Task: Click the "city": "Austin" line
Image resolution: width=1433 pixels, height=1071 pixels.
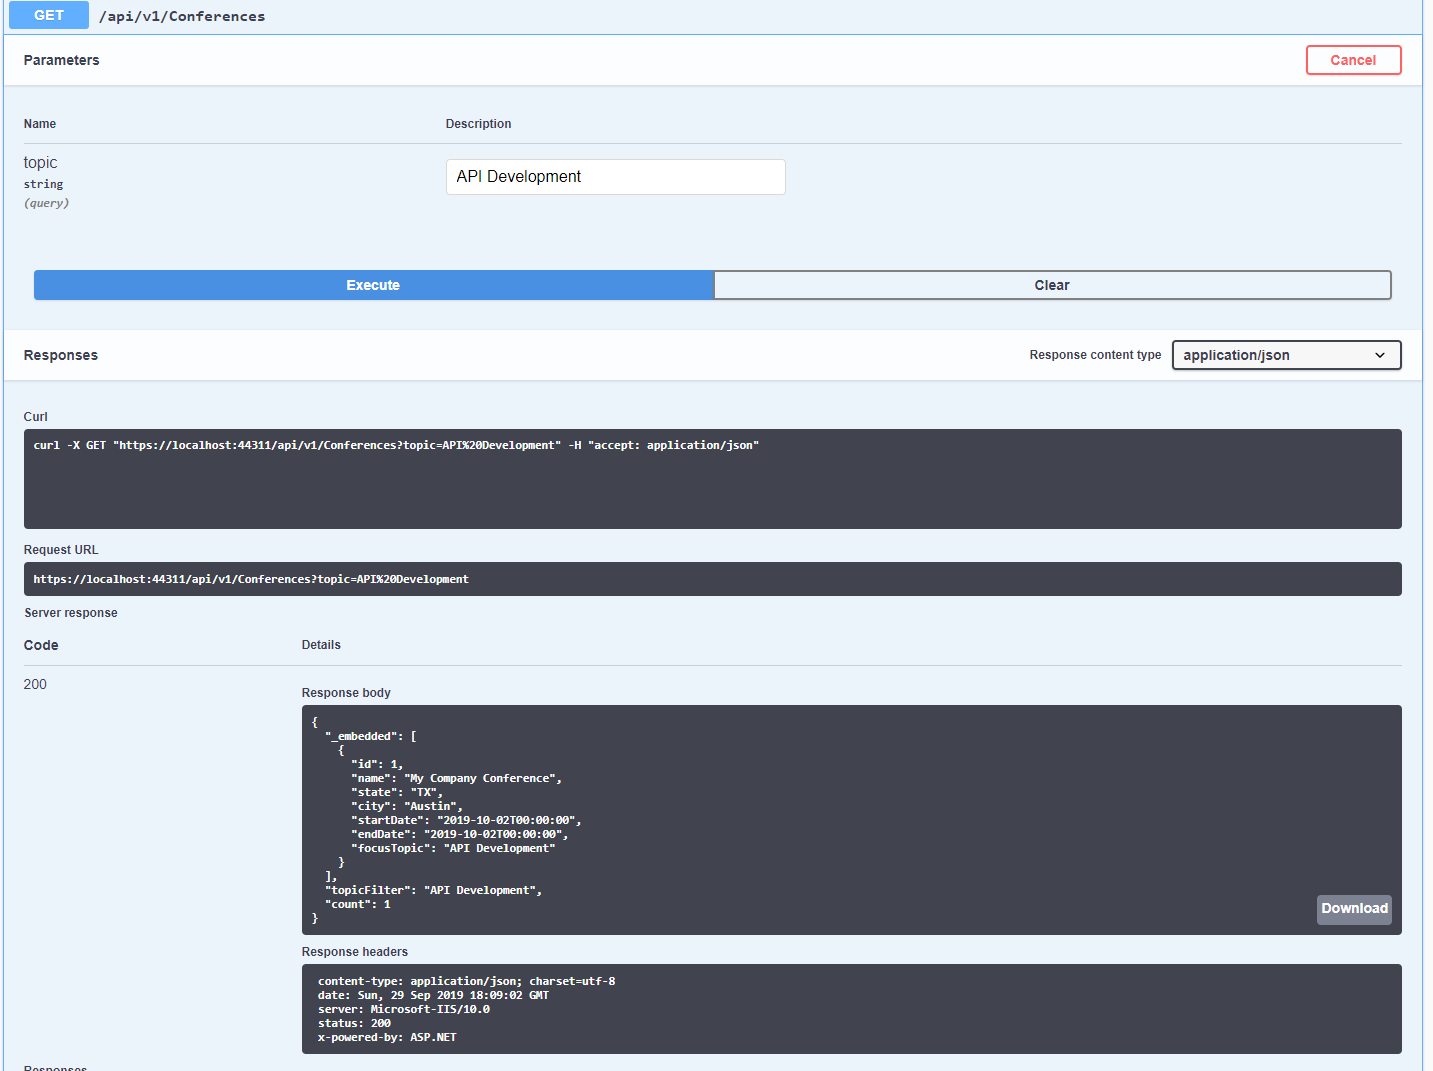Action: [407, 806]
